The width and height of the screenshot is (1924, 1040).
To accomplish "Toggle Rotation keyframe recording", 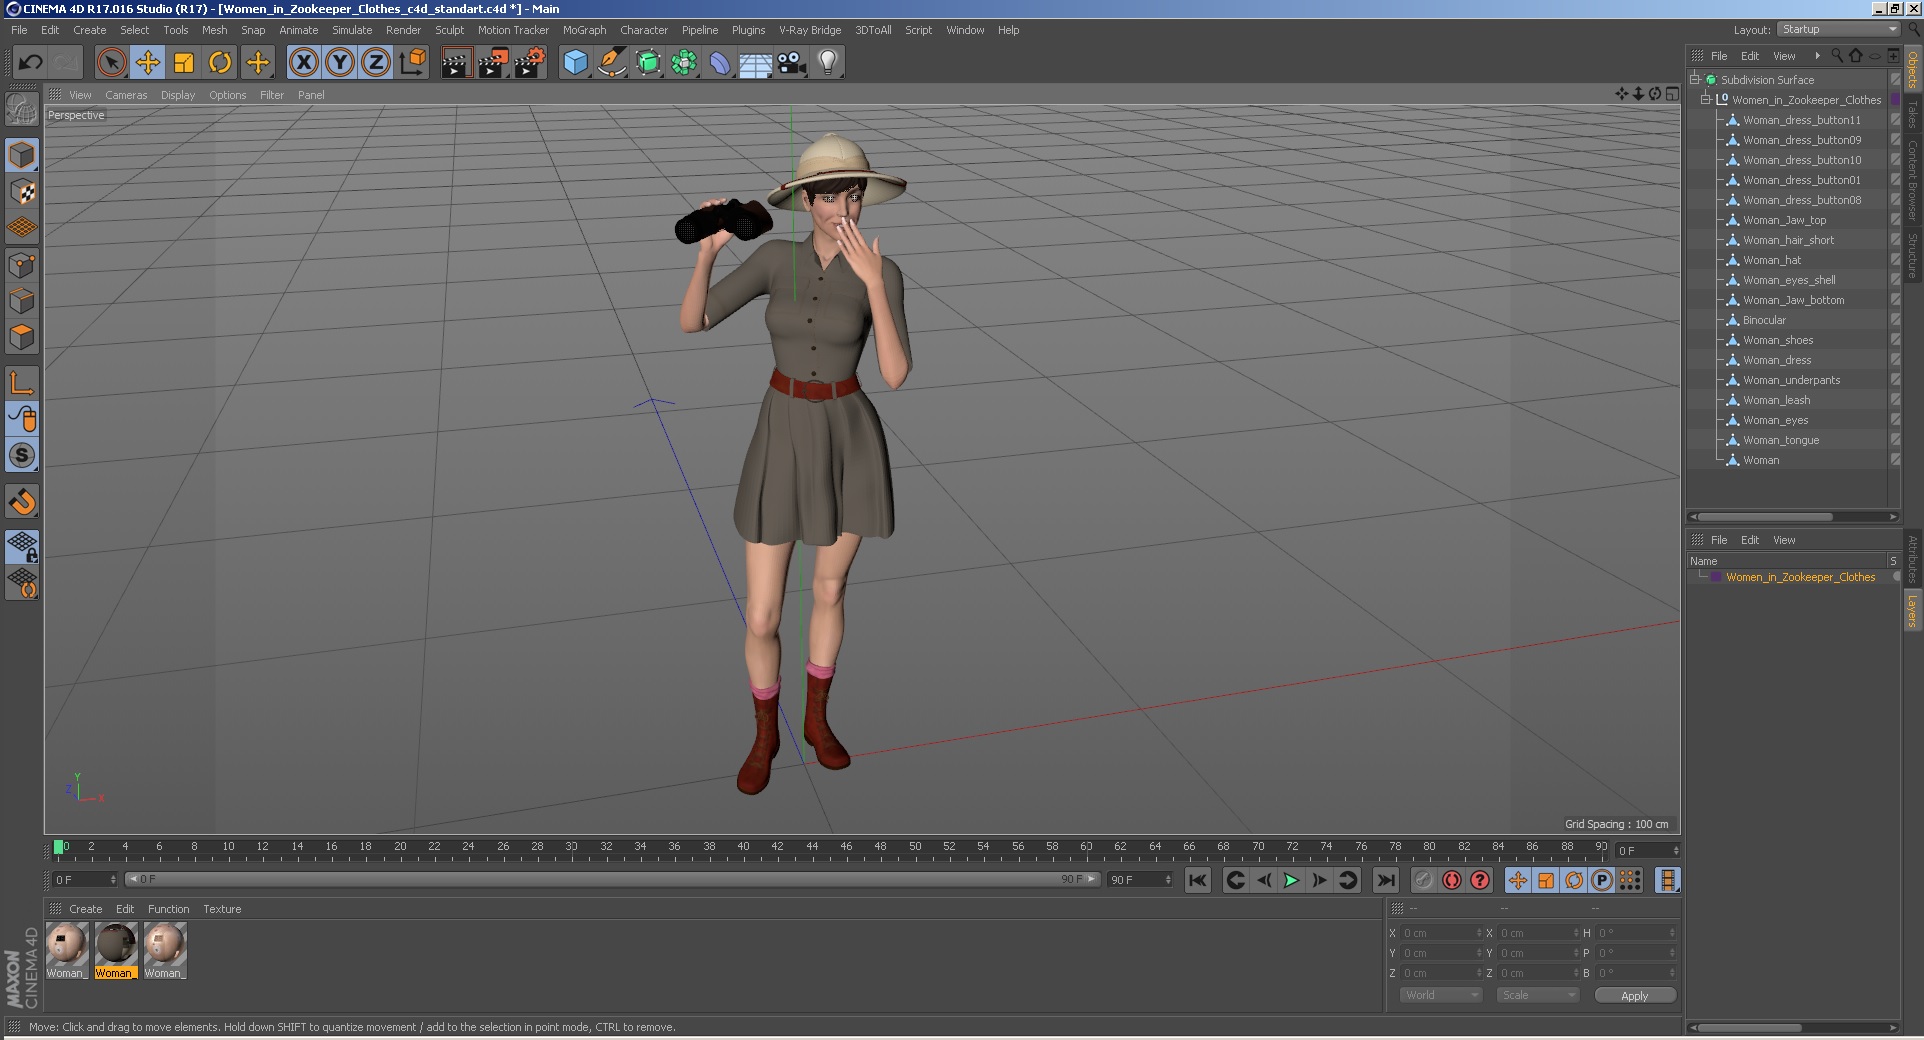I will (1573, 880).
